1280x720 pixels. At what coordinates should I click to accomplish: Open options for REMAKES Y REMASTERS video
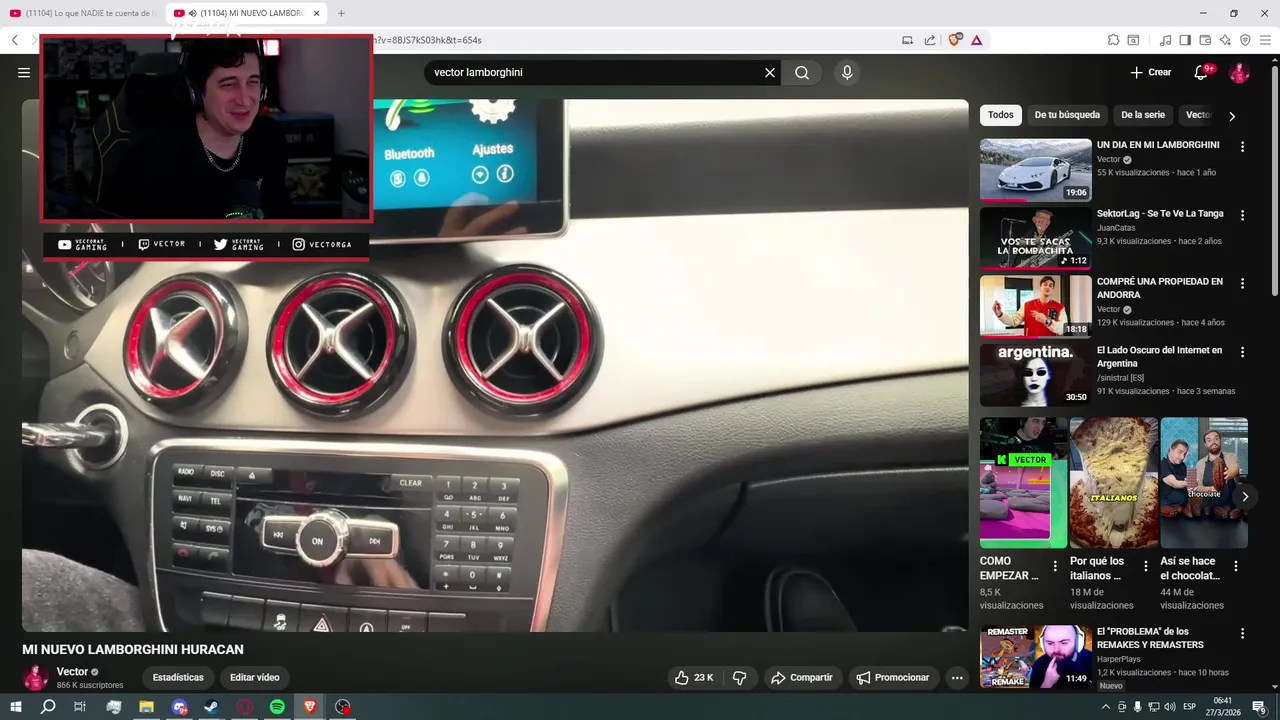(1242, 633)
